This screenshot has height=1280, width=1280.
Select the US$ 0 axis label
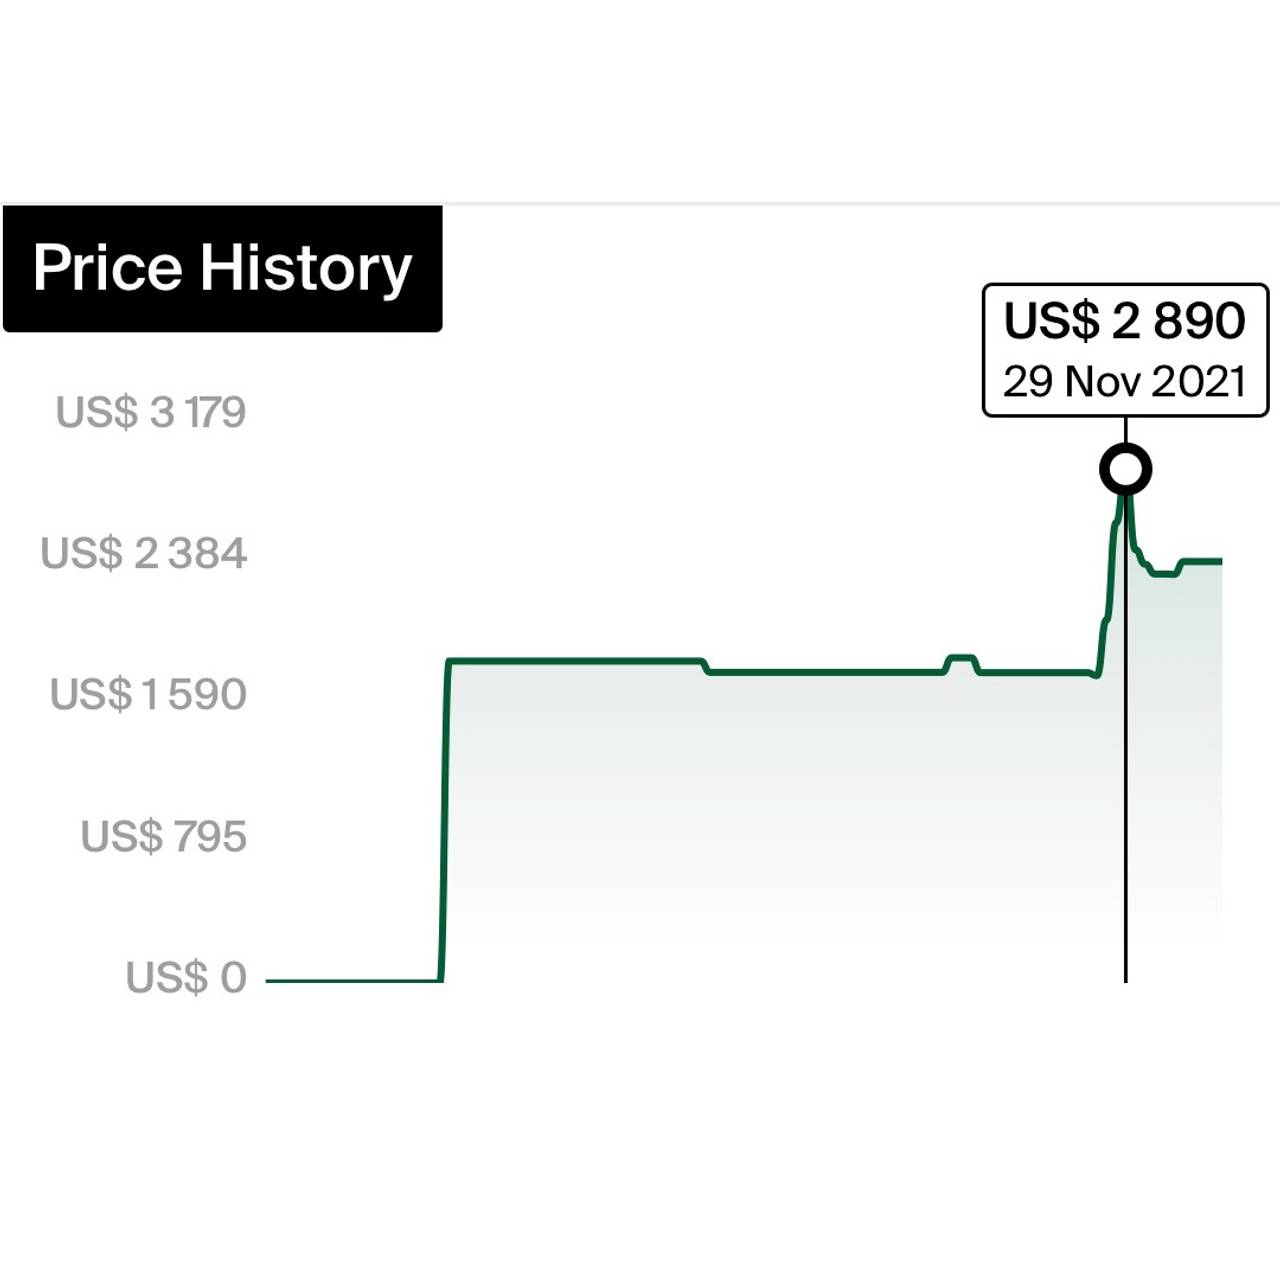click(186, 977)
